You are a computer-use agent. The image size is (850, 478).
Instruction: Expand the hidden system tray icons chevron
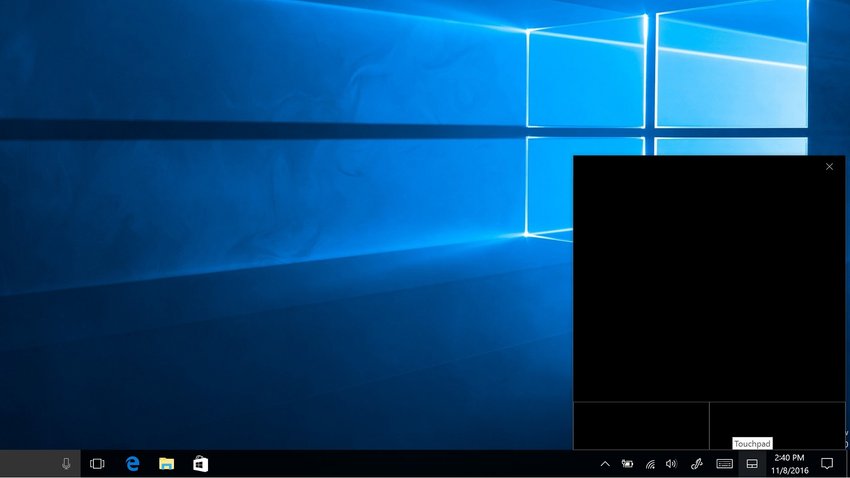605,464
